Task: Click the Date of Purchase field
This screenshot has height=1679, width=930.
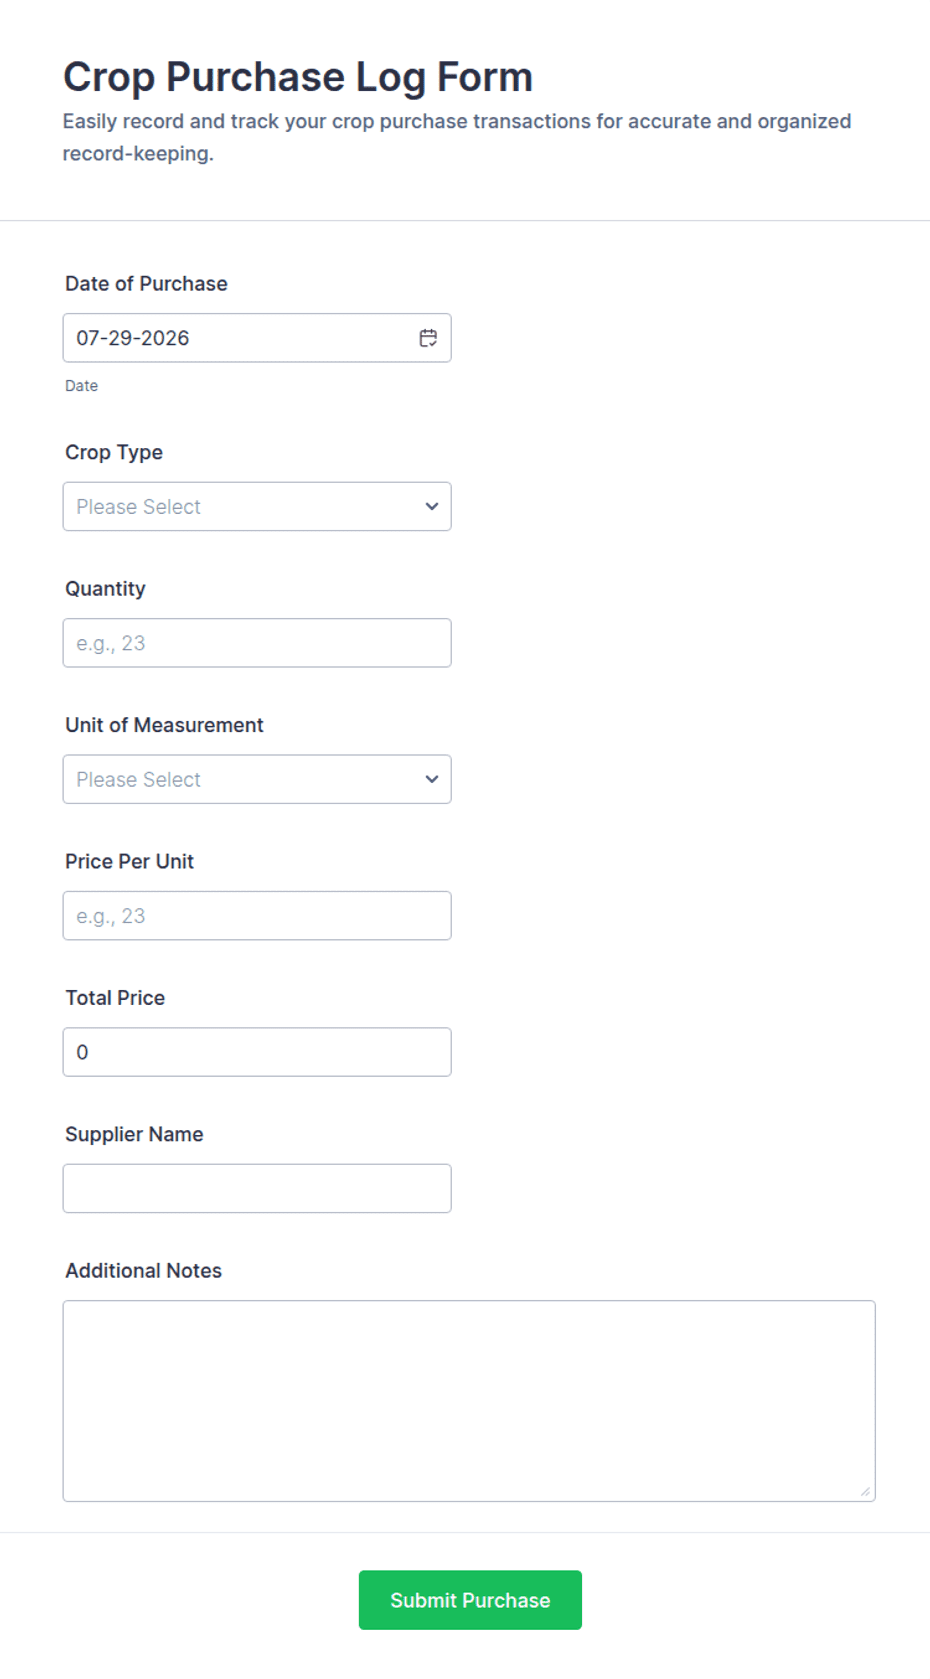Action: 257,338
